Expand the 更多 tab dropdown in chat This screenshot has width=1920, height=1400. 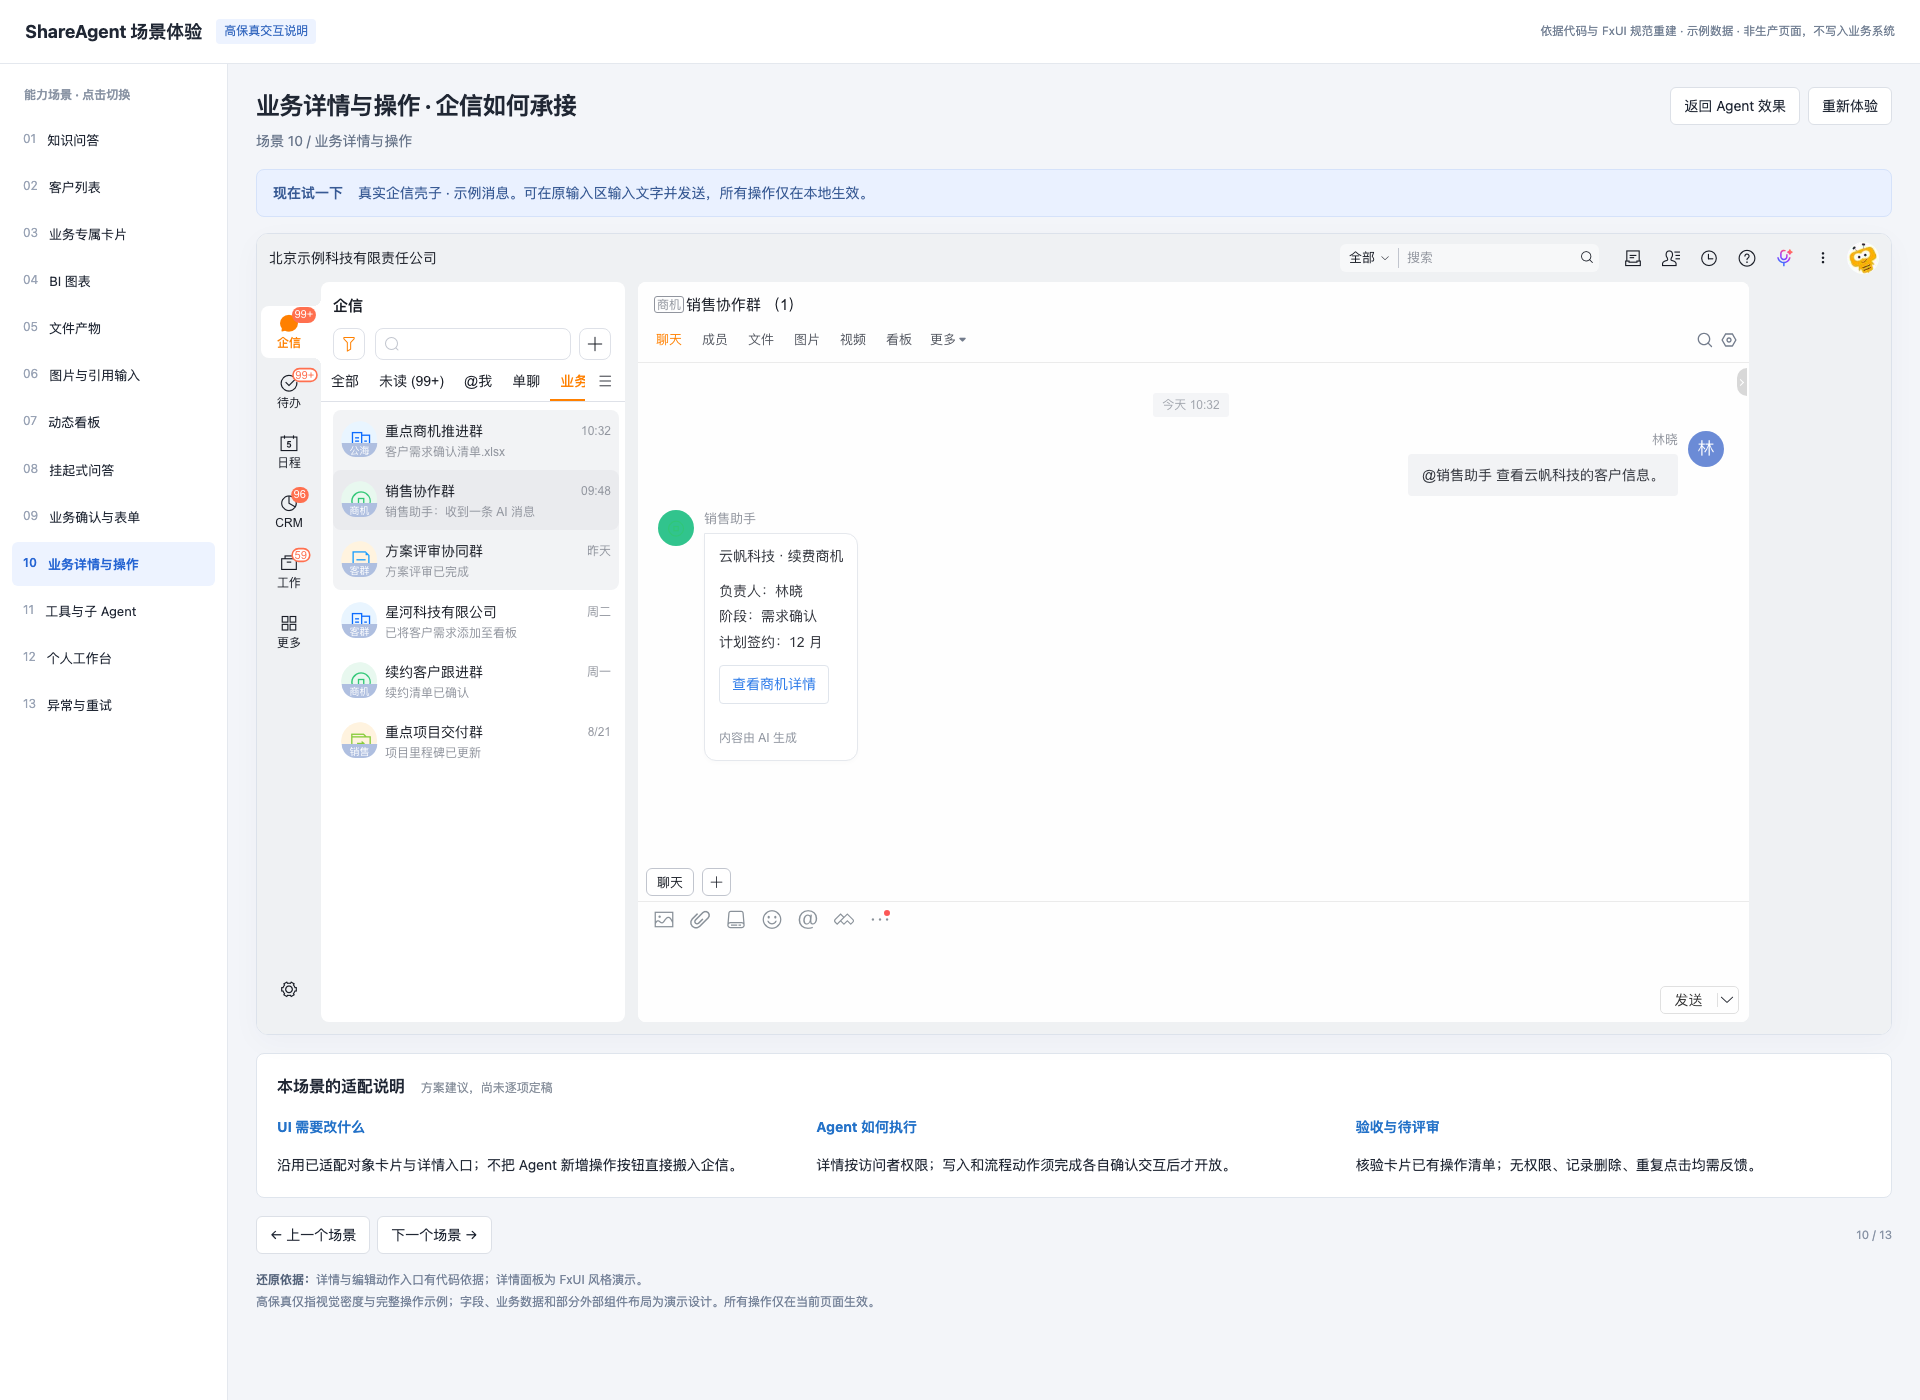pos(948,340)
